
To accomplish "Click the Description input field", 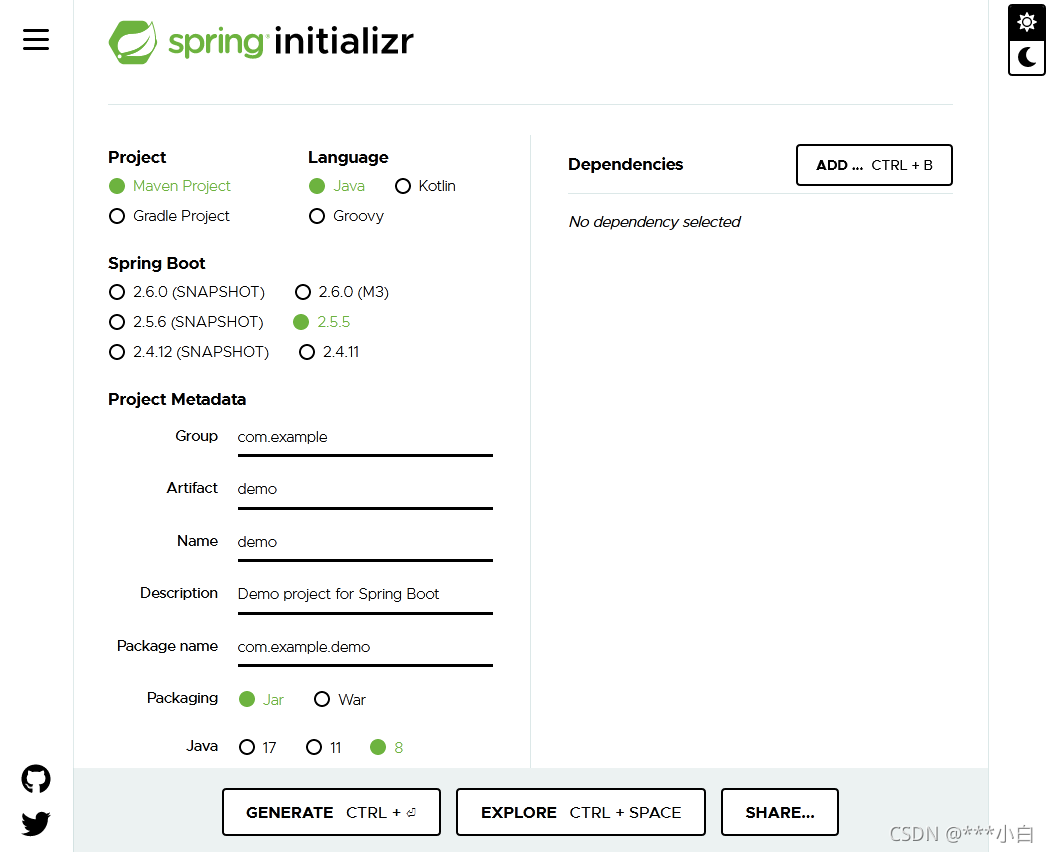I will click(365, 595).
